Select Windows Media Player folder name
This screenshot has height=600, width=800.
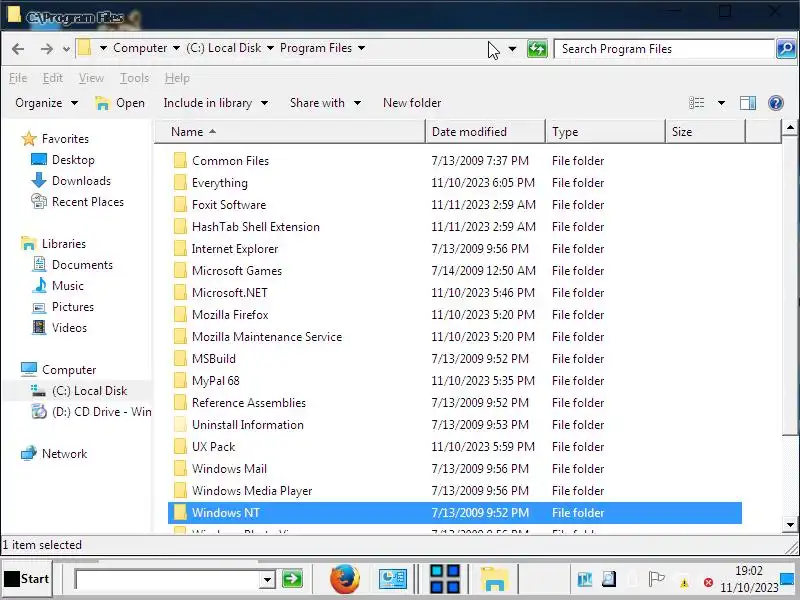click(252, 491)
